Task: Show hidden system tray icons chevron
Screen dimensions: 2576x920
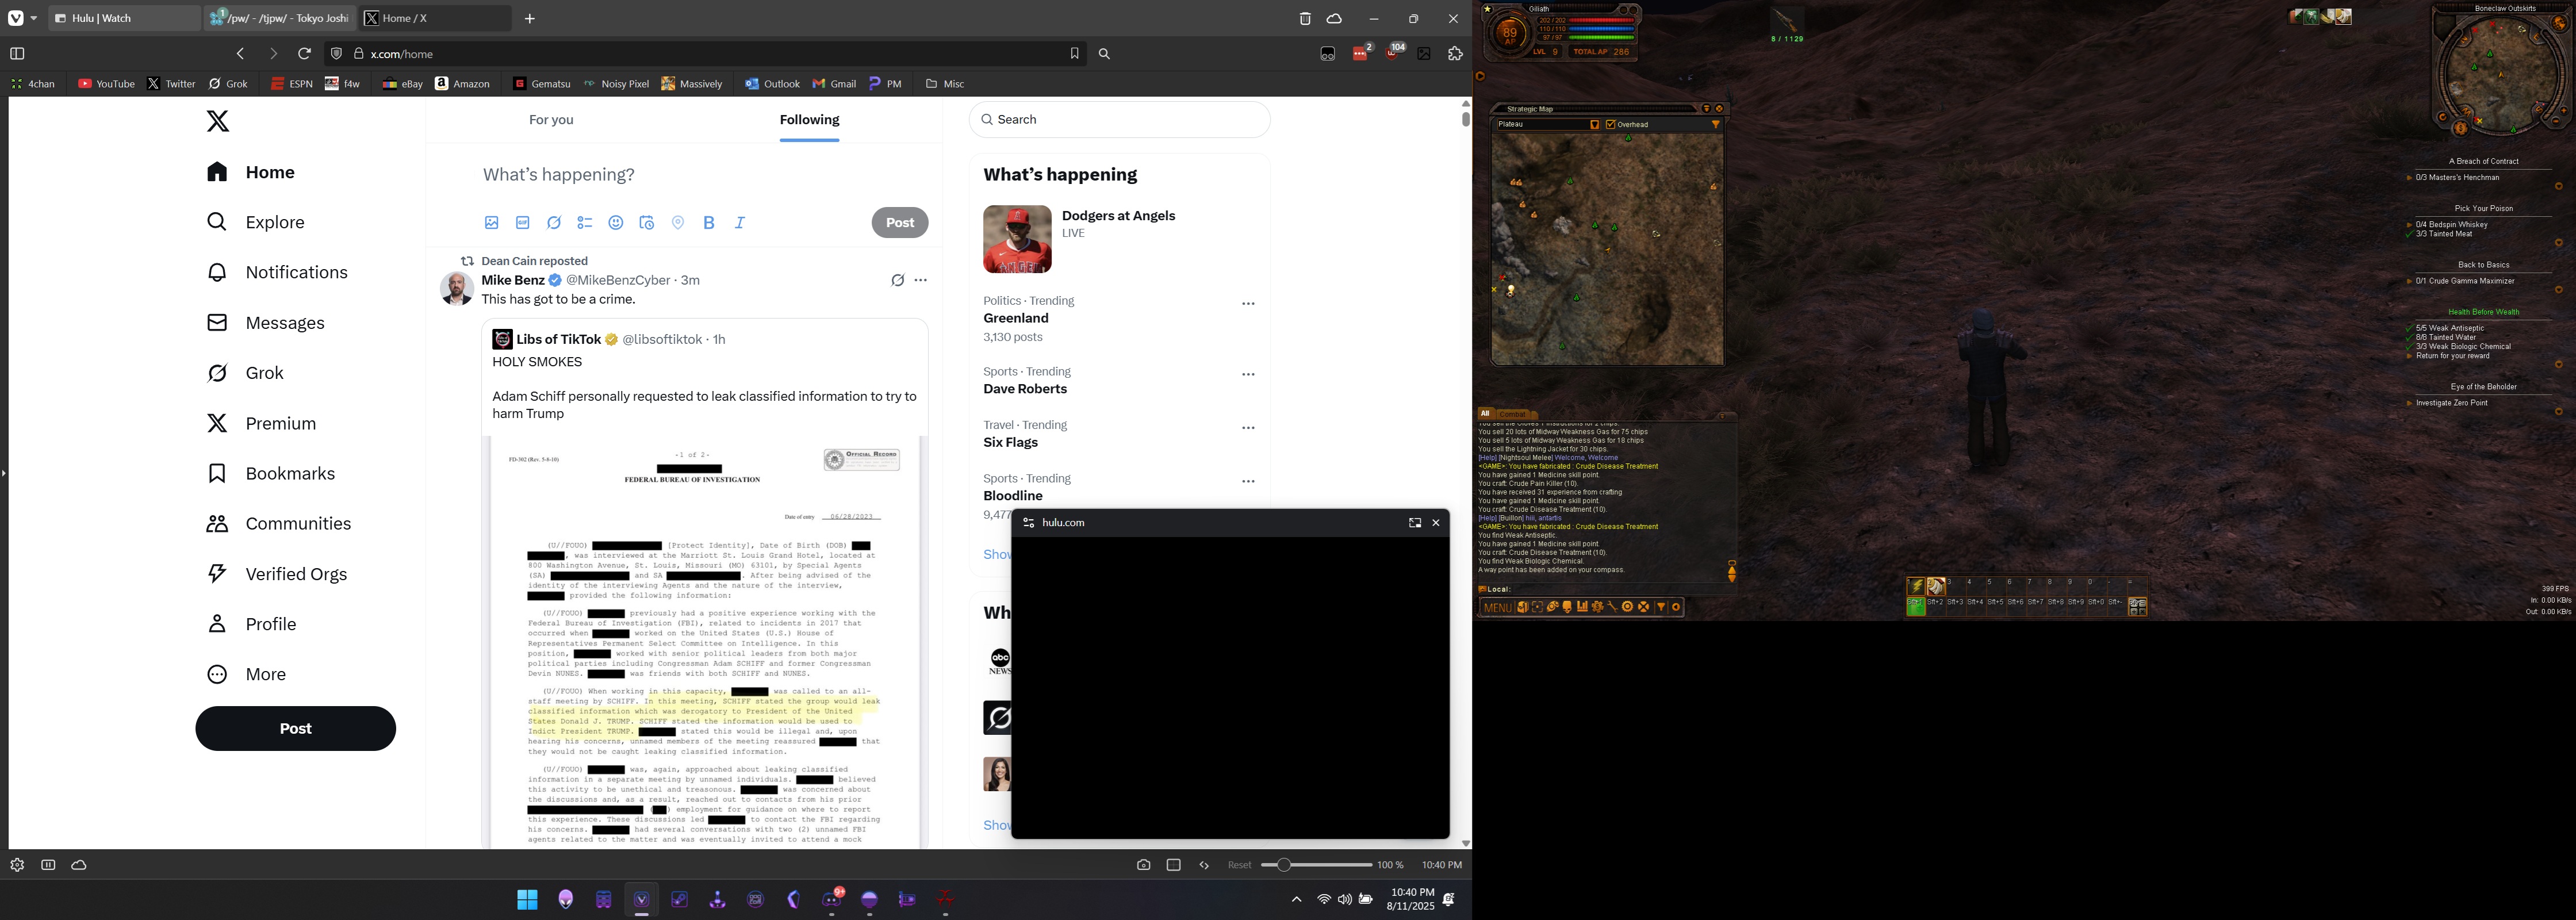Action: click(x=1296, y=899)
